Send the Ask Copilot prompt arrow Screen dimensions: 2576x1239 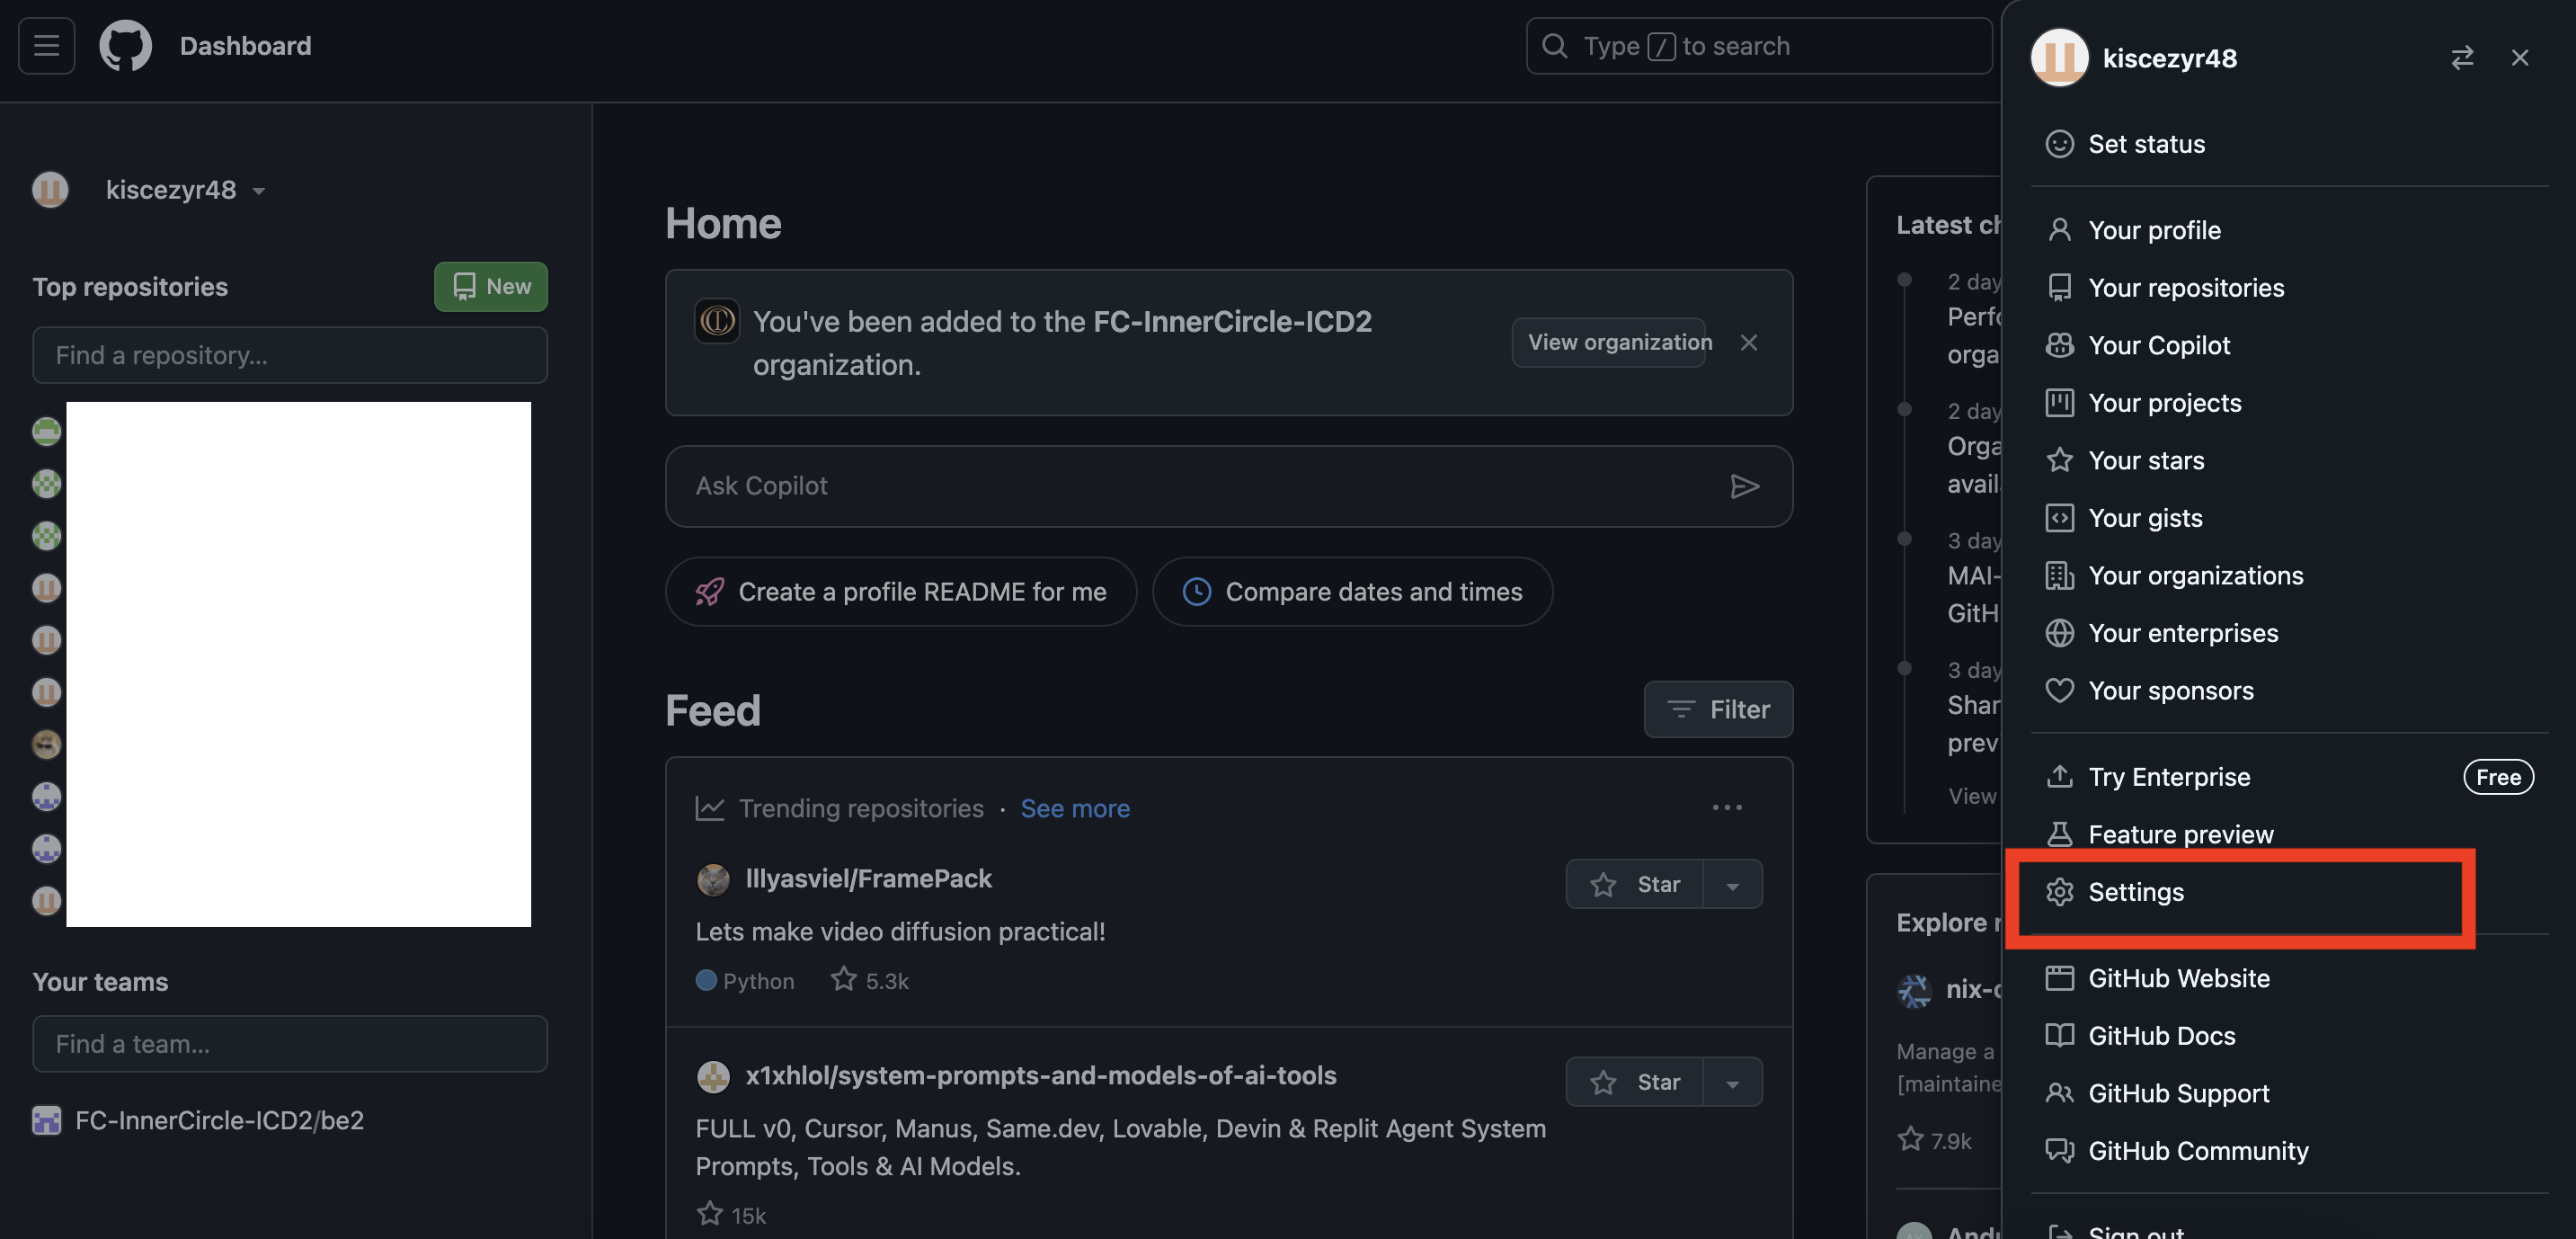[x=1744, y=487]
